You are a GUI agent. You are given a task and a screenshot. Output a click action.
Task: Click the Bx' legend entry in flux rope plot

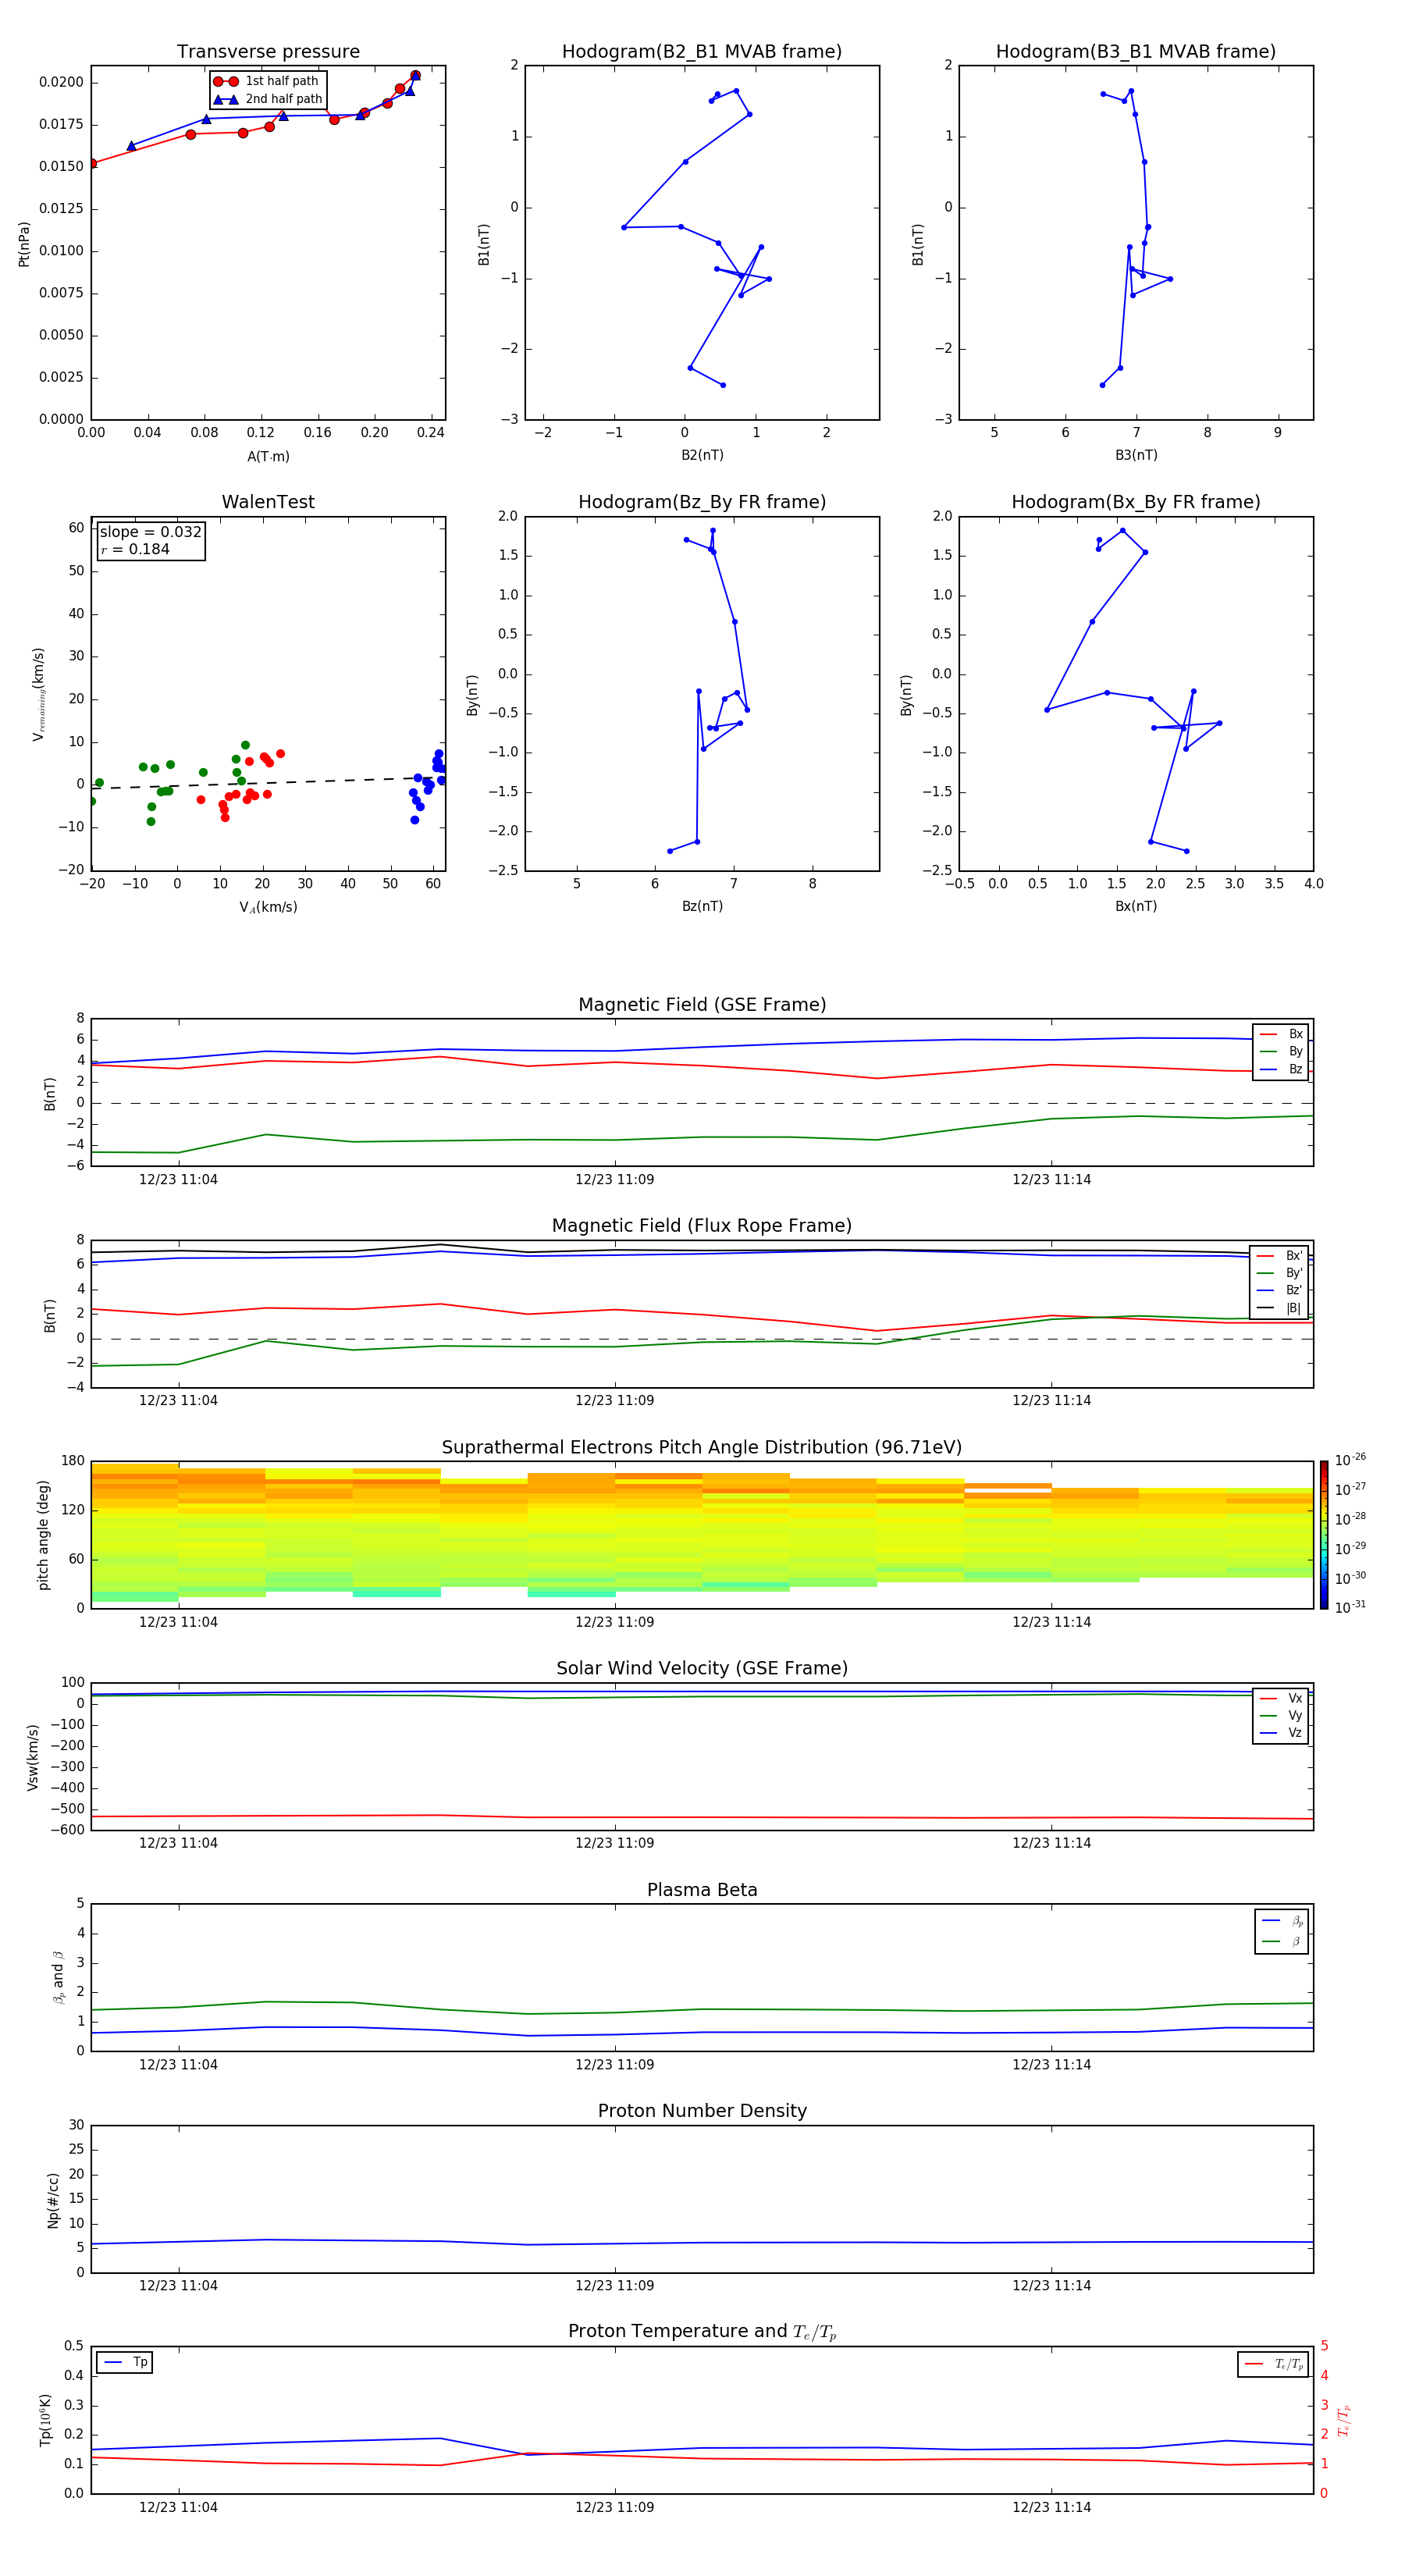[x=1279, y=1256]
